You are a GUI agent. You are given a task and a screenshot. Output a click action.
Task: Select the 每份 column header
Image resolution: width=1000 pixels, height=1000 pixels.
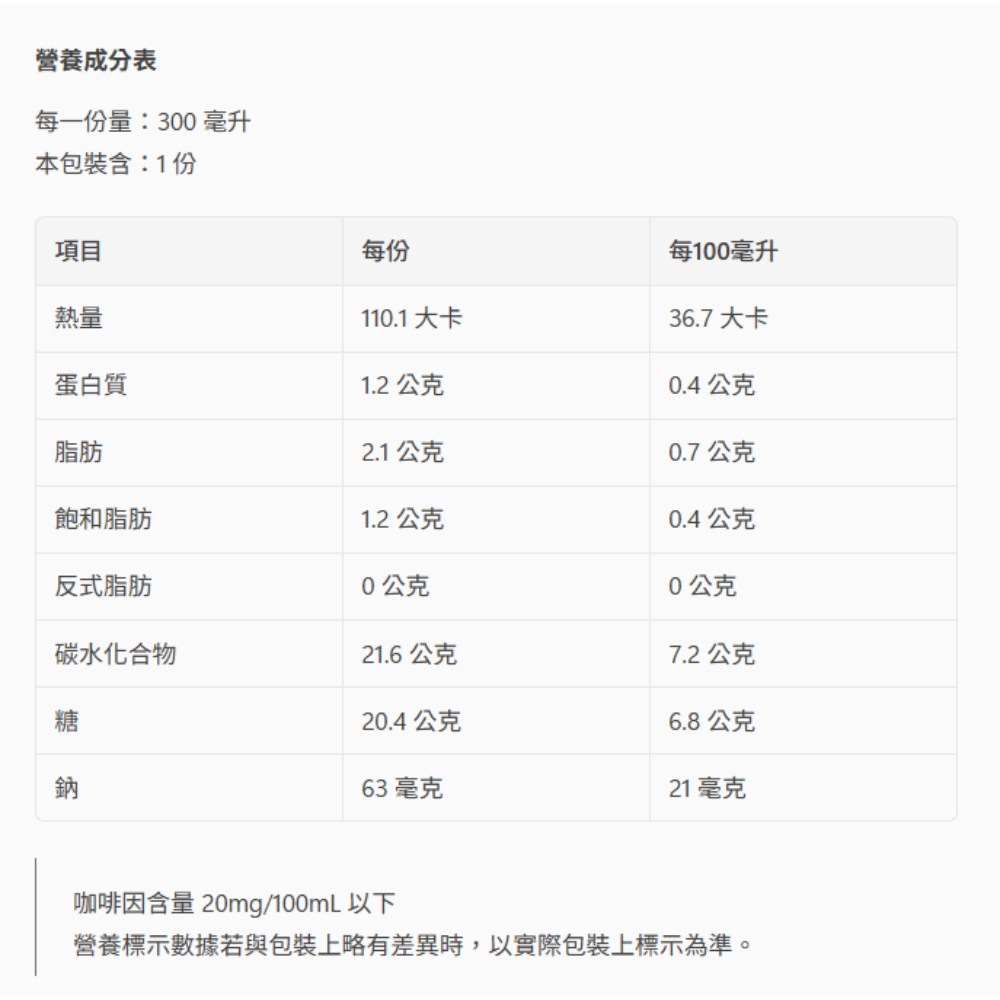tap(385, 252)
